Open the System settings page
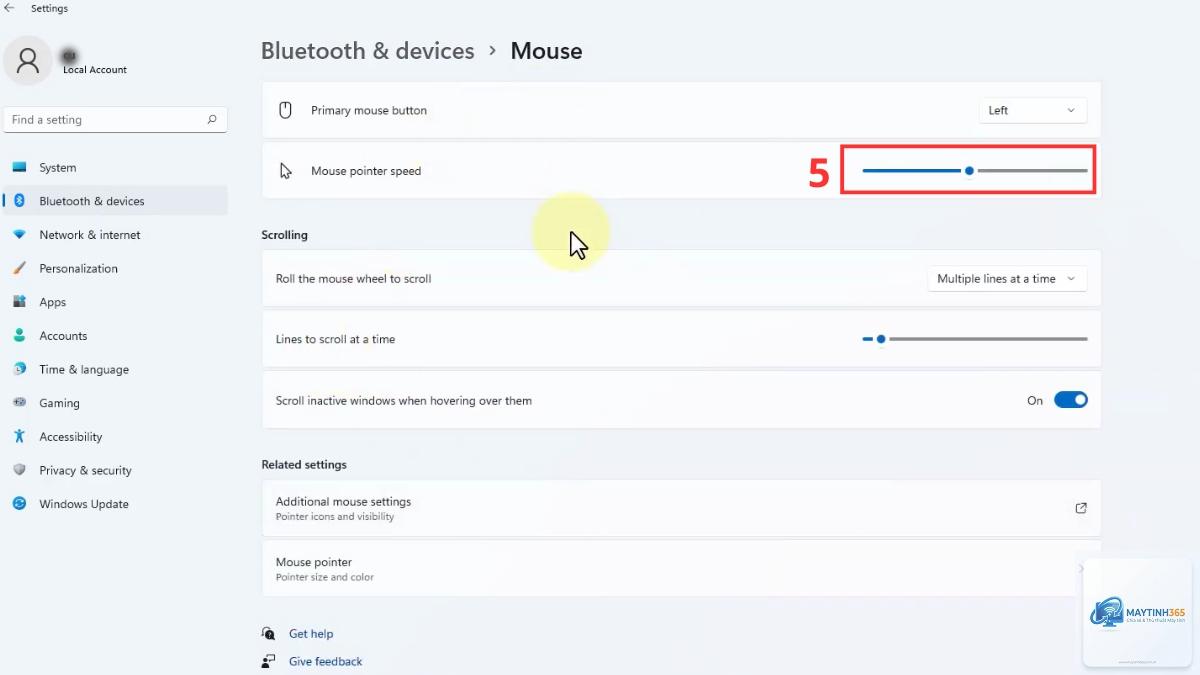This screenshot has width=1200, height=675. 116,168
